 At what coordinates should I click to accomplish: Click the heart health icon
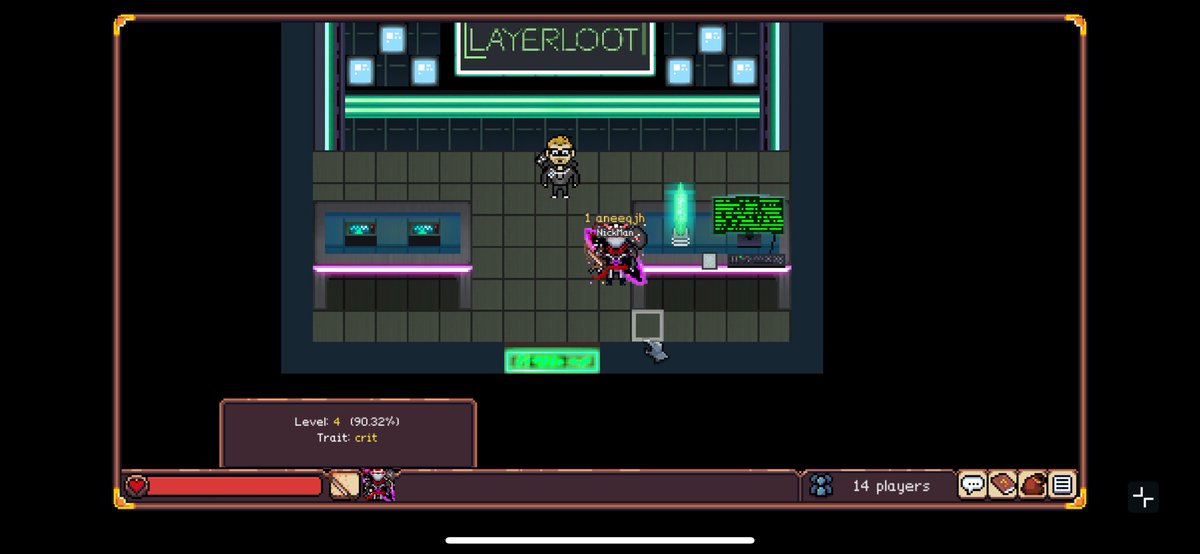pos(136,486)
